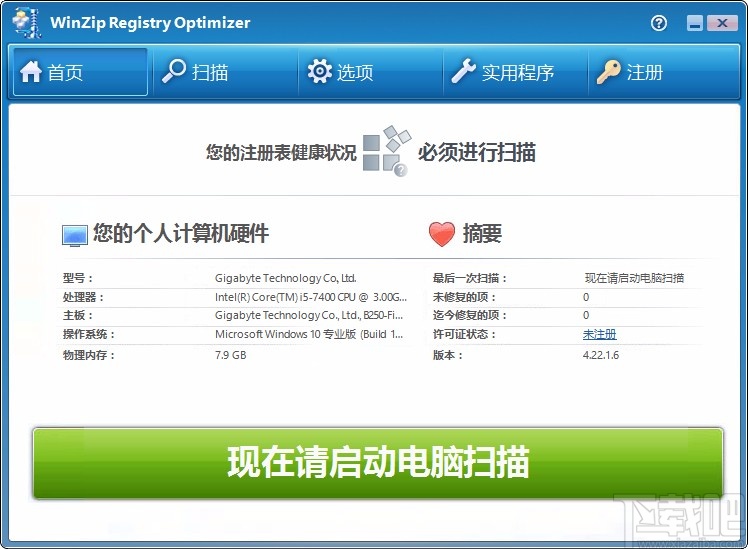
Task: Click the red heart summary icon
Action: (x=442, y=234)
